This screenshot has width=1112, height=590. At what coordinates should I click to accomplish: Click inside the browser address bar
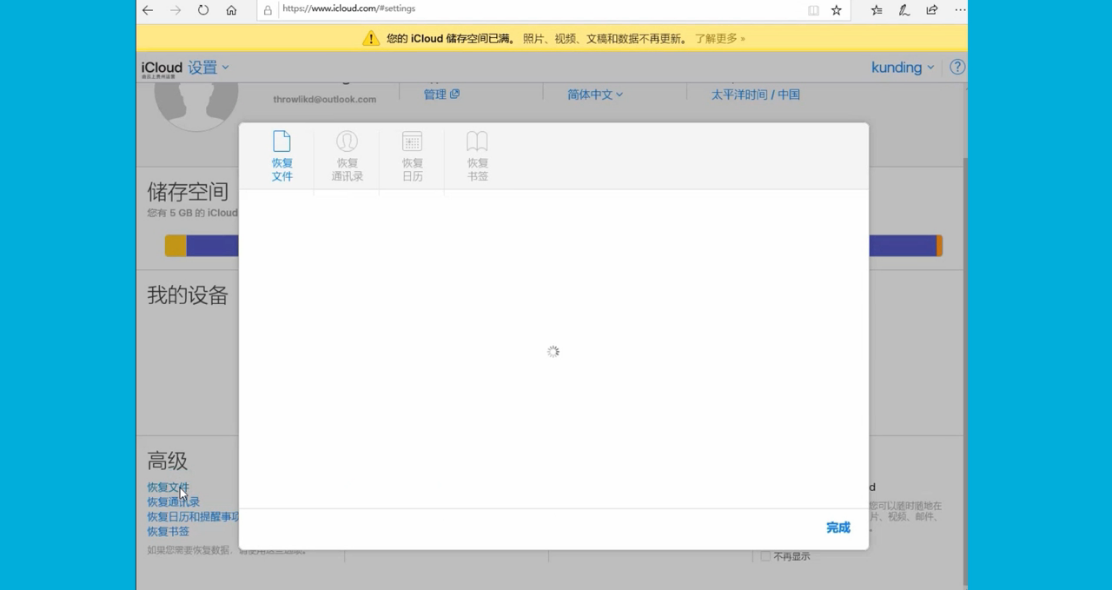click(x=450, y=9)
